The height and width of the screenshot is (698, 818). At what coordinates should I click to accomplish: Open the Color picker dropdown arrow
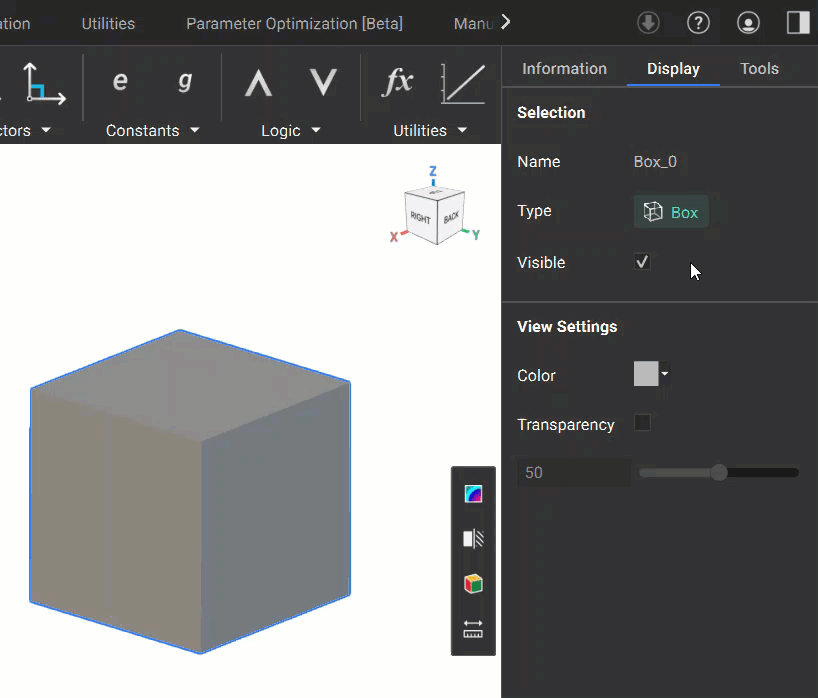665,374
